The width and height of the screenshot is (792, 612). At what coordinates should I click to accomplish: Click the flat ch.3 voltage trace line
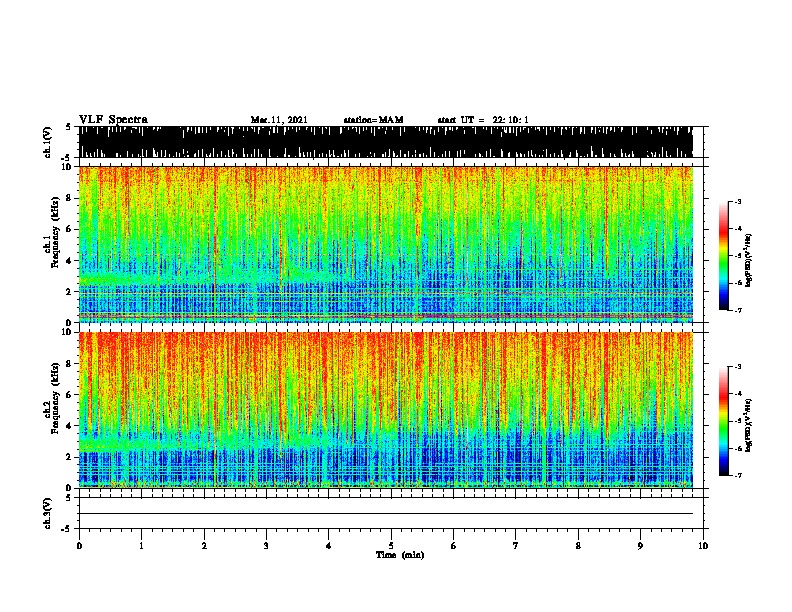pyautogui.click(x=386, y=514)
